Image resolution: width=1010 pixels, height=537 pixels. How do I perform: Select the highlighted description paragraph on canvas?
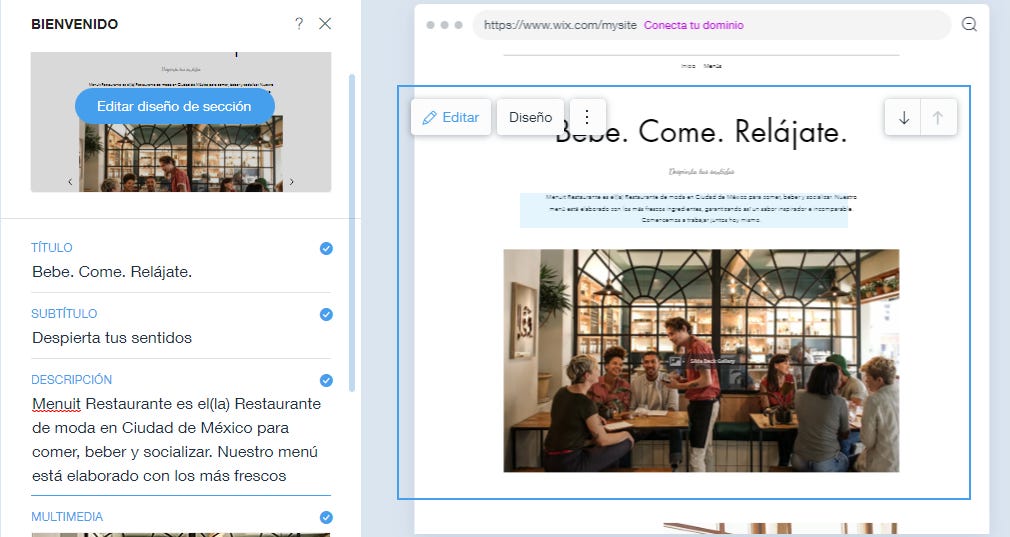(x=684, y=209)
